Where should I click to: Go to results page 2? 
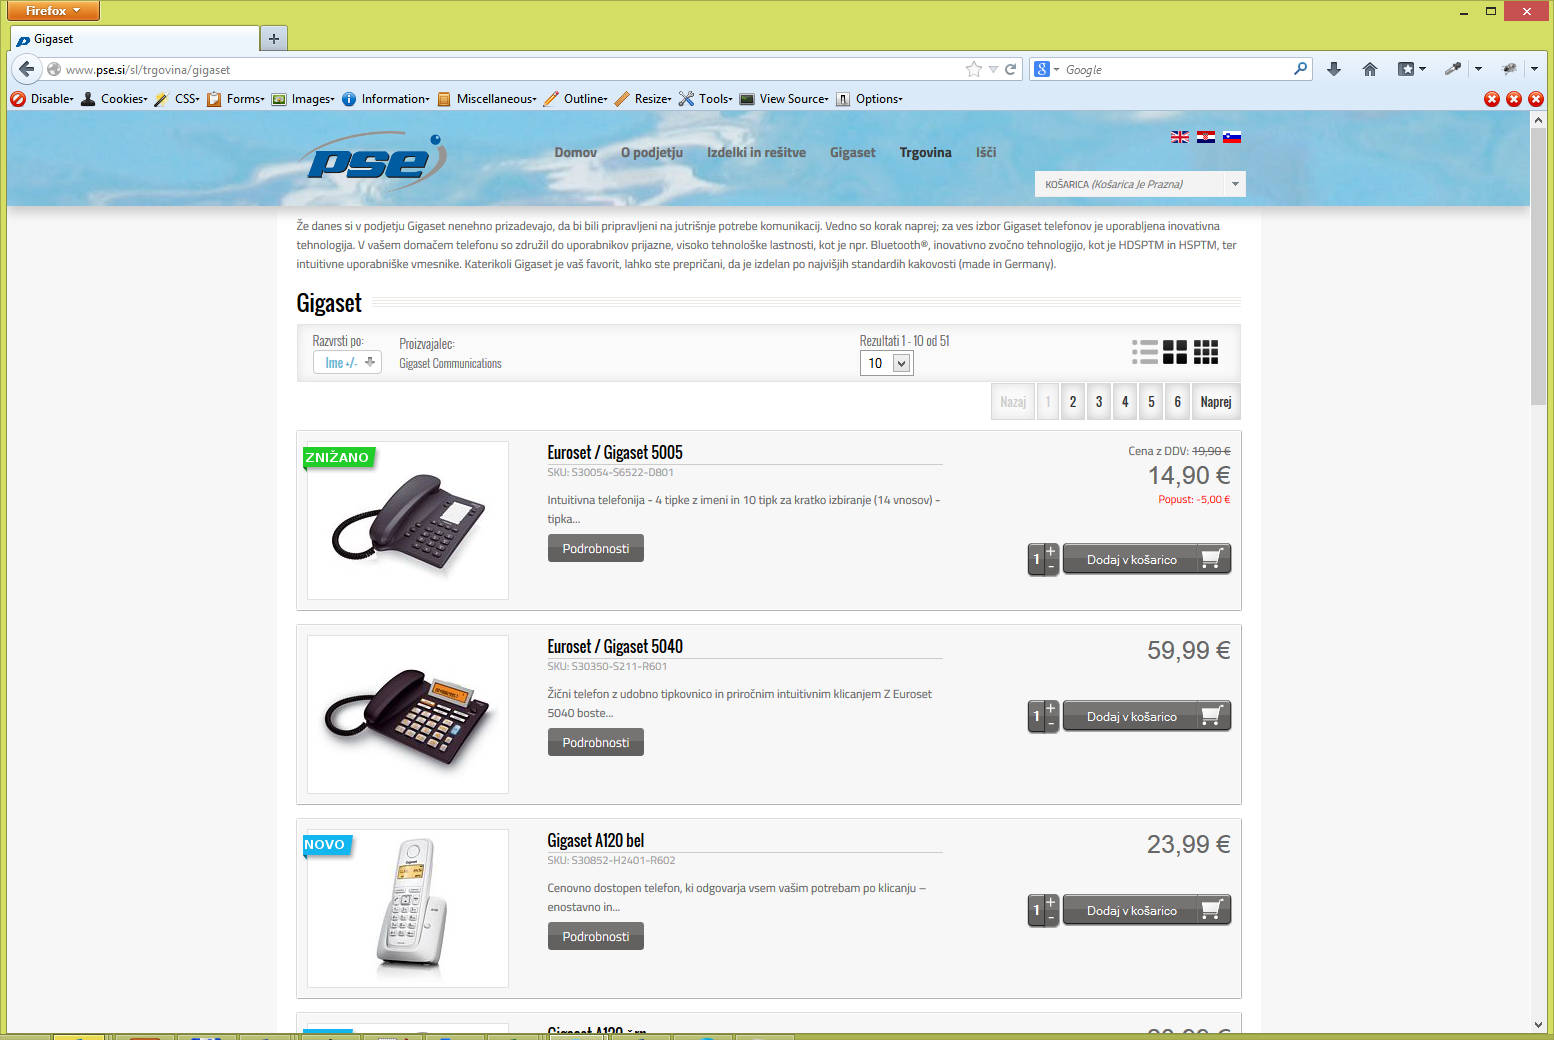coord(1073,401)
